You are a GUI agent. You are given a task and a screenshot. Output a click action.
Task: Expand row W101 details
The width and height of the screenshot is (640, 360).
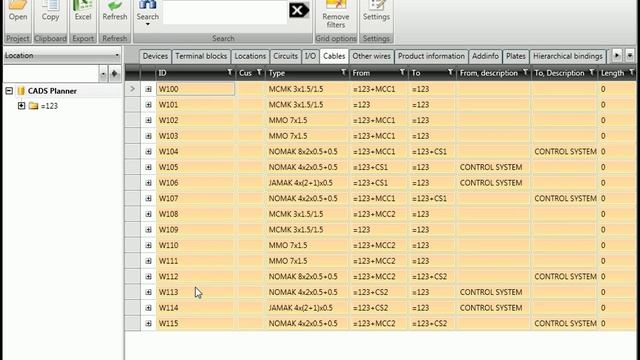149,105
